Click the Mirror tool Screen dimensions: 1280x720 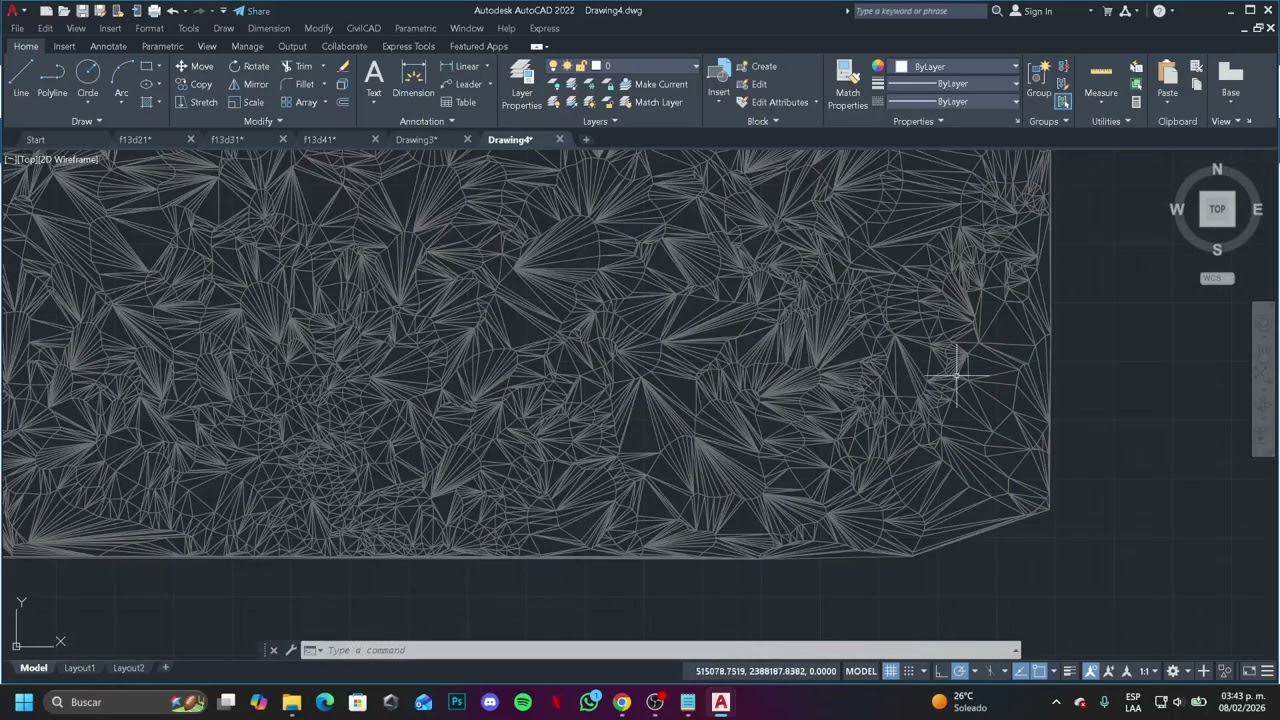click(x=248, y=84)
